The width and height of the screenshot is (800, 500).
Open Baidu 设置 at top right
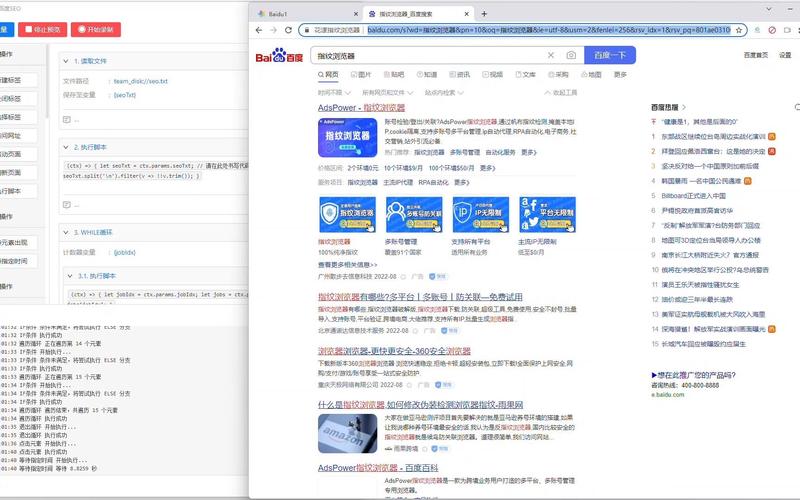785,55
